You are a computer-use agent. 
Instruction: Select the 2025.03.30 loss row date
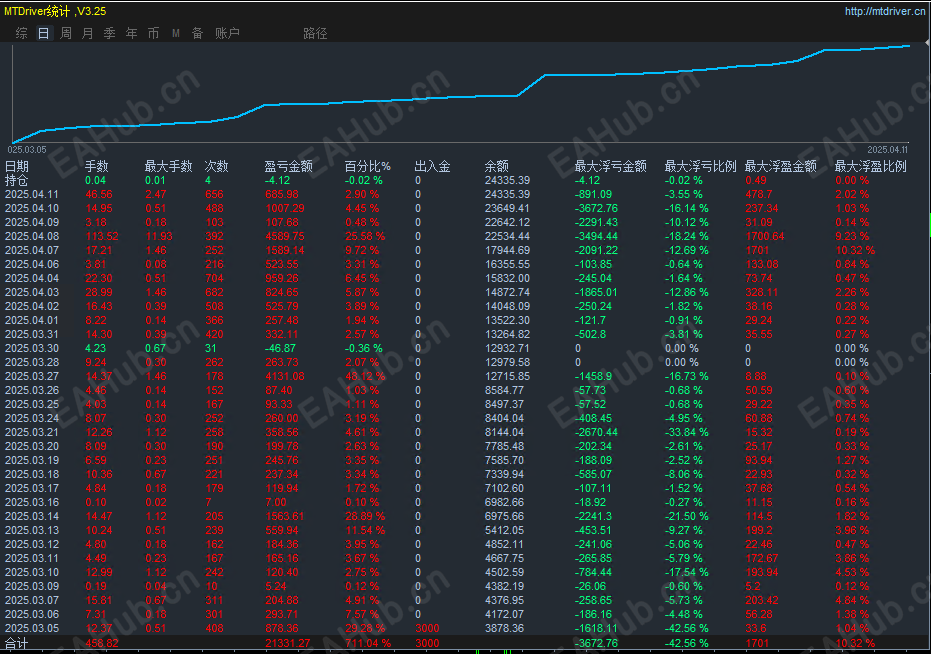click(32, 348)
